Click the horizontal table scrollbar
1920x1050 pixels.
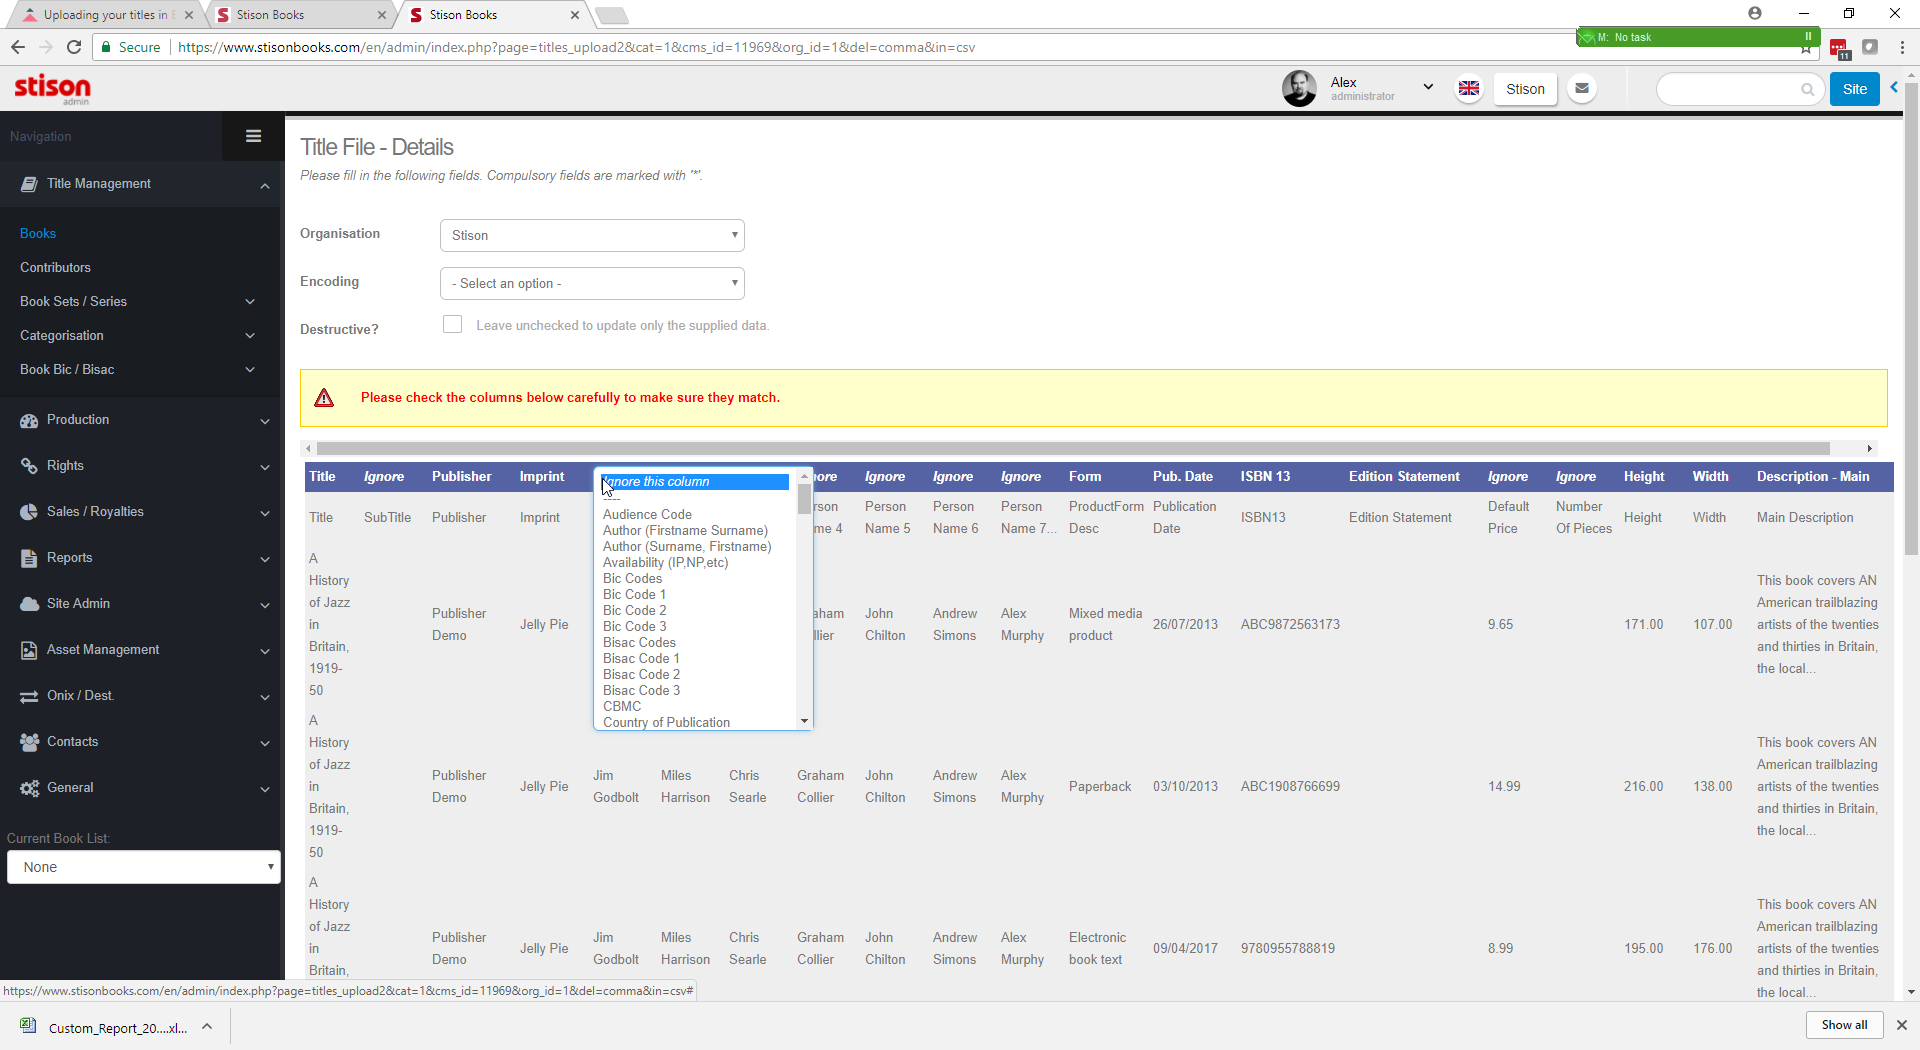(1072, 449)
